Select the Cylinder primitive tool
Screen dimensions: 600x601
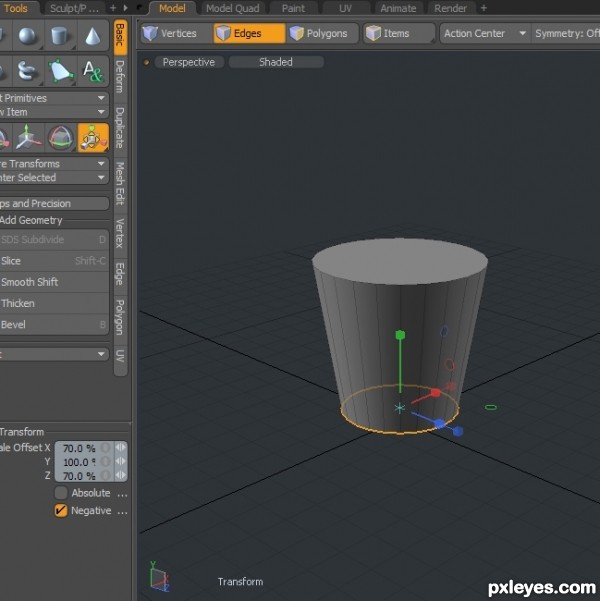pos(60,36)
